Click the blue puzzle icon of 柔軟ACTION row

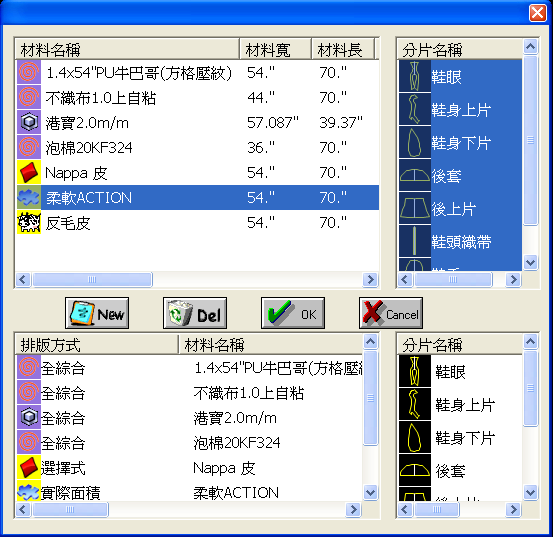tap(29, 197)
